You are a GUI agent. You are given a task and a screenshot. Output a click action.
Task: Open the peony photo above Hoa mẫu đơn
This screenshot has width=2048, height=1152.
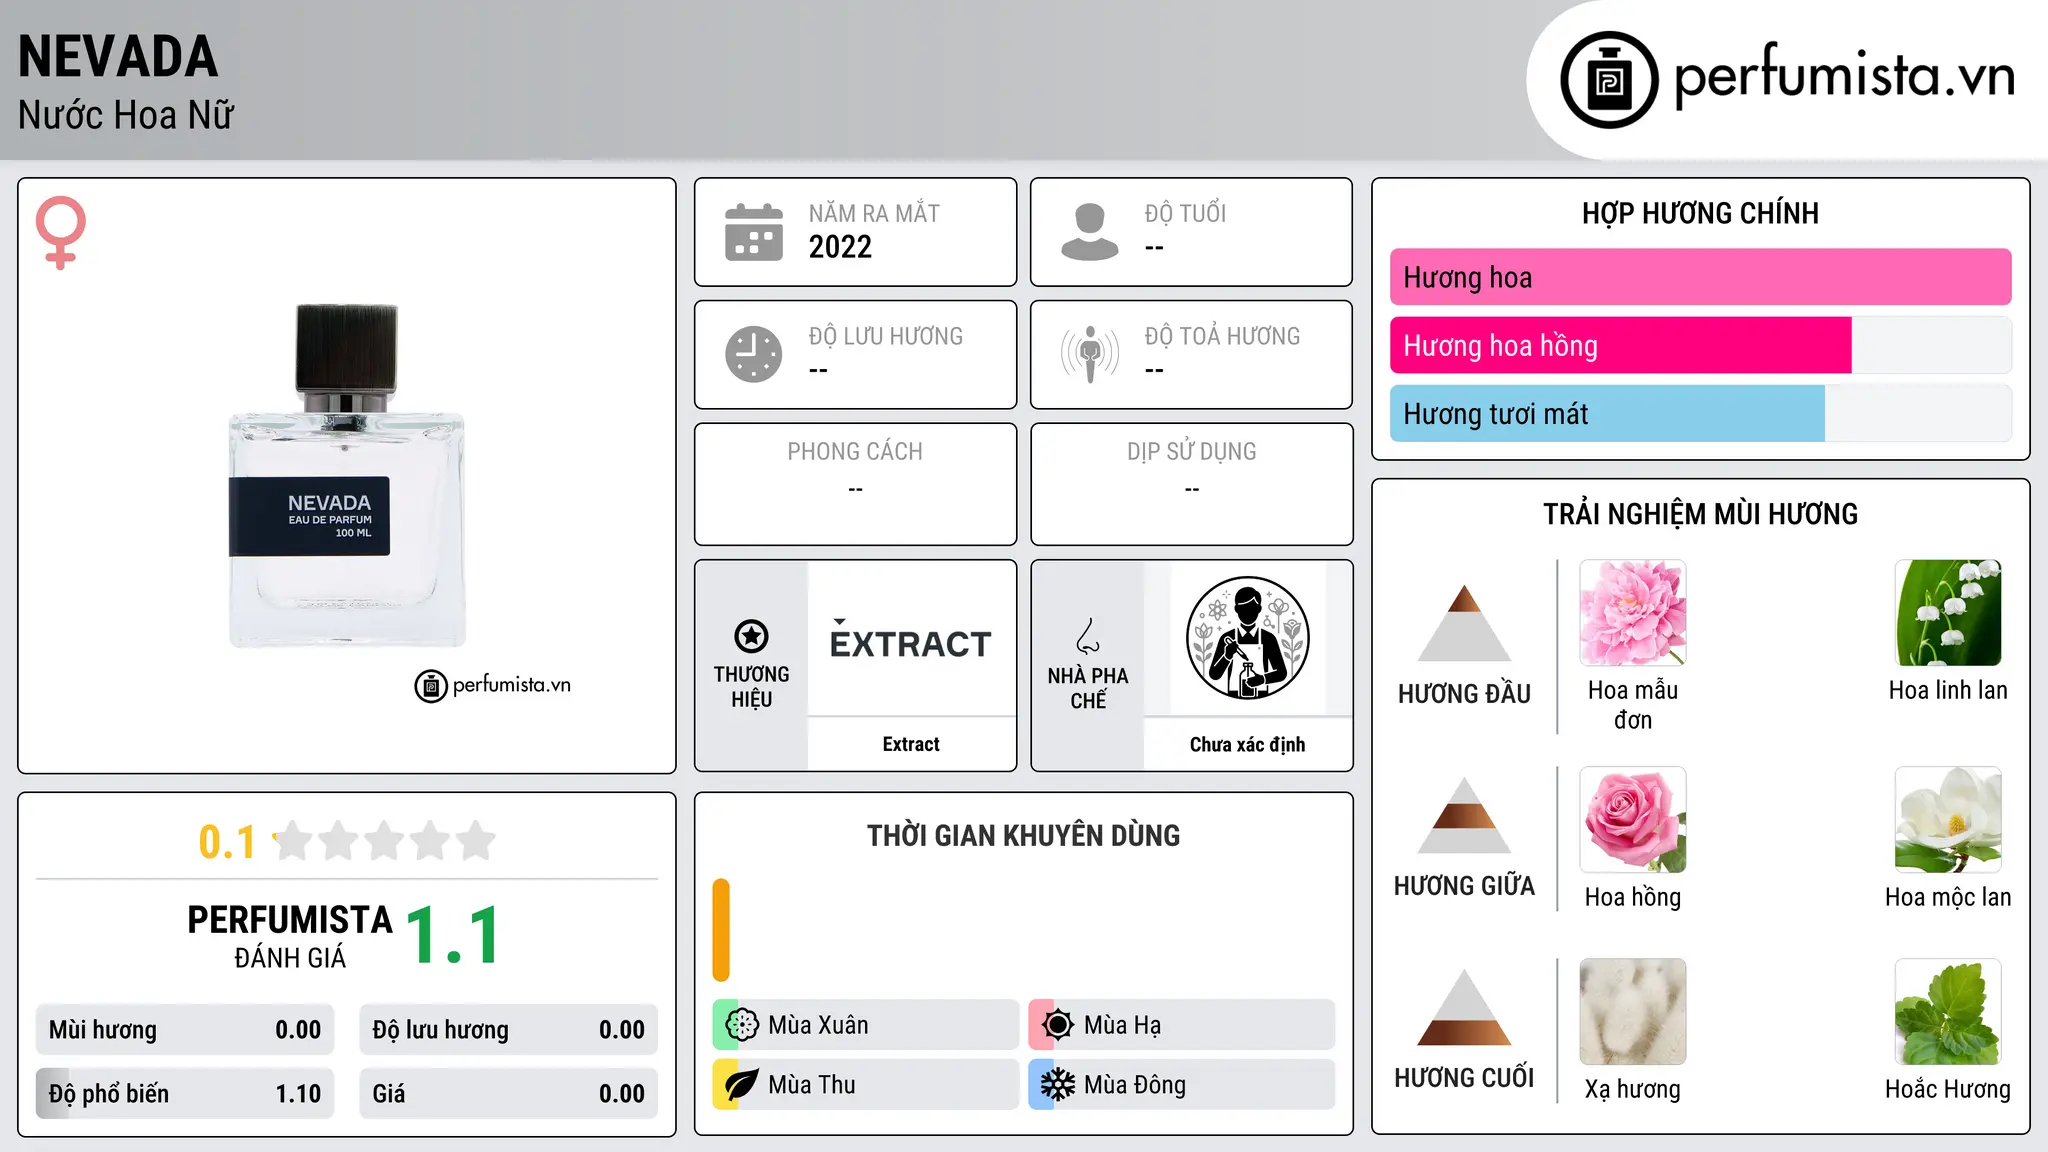point(1633,613)
